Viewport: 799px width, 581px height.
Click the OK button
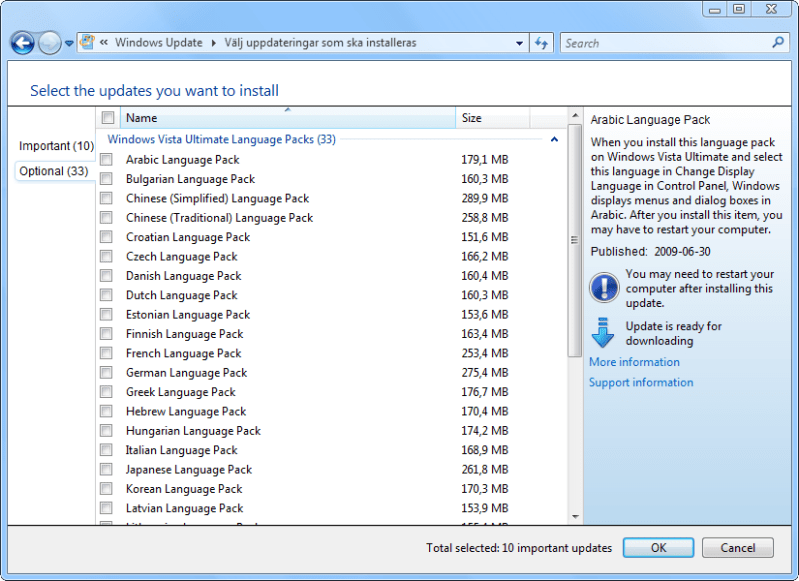pos(658,548)
